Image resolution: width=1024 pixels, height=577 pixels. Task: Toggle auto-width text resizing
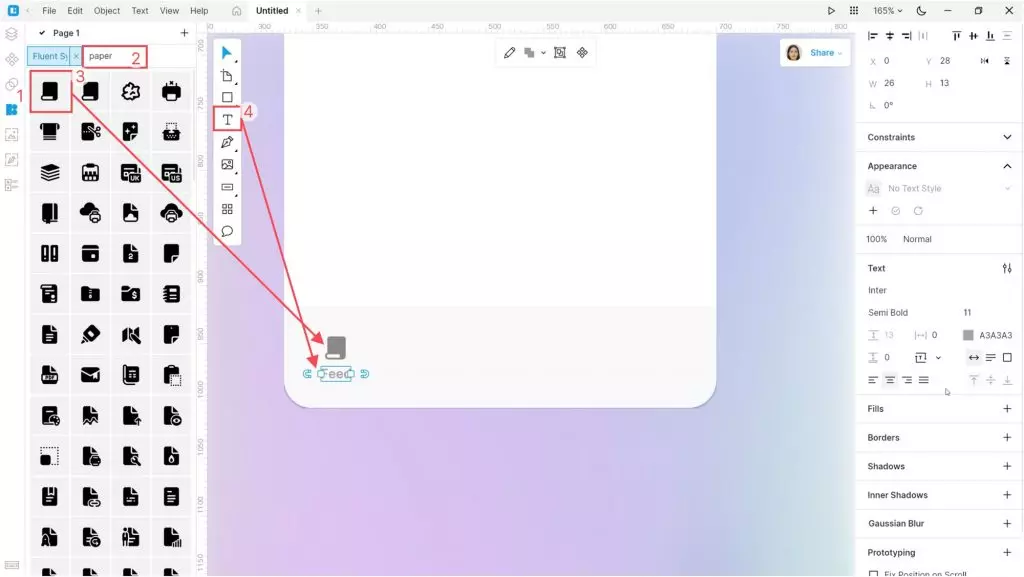click(x=974, y=358)
